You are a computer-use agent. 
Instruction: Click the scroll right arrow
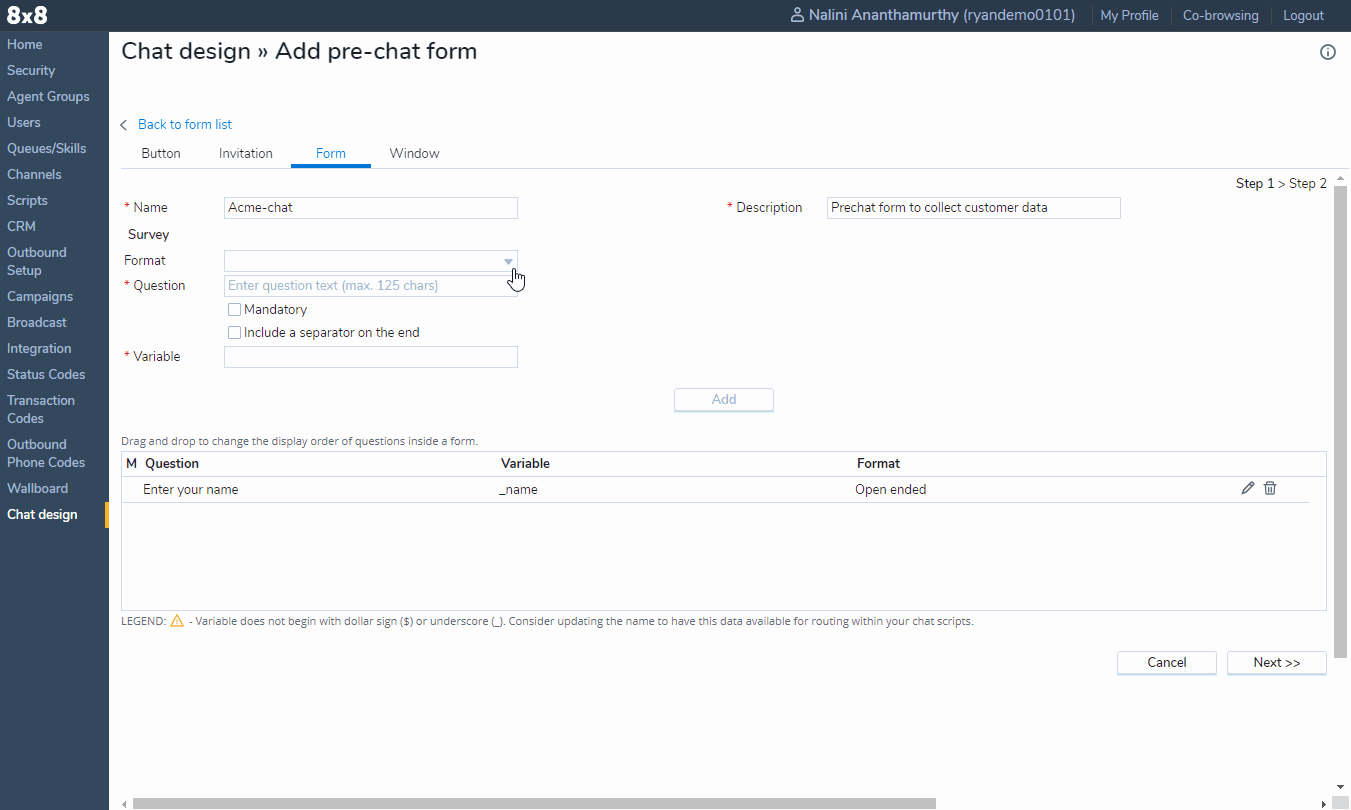(x=1324, y=803)
